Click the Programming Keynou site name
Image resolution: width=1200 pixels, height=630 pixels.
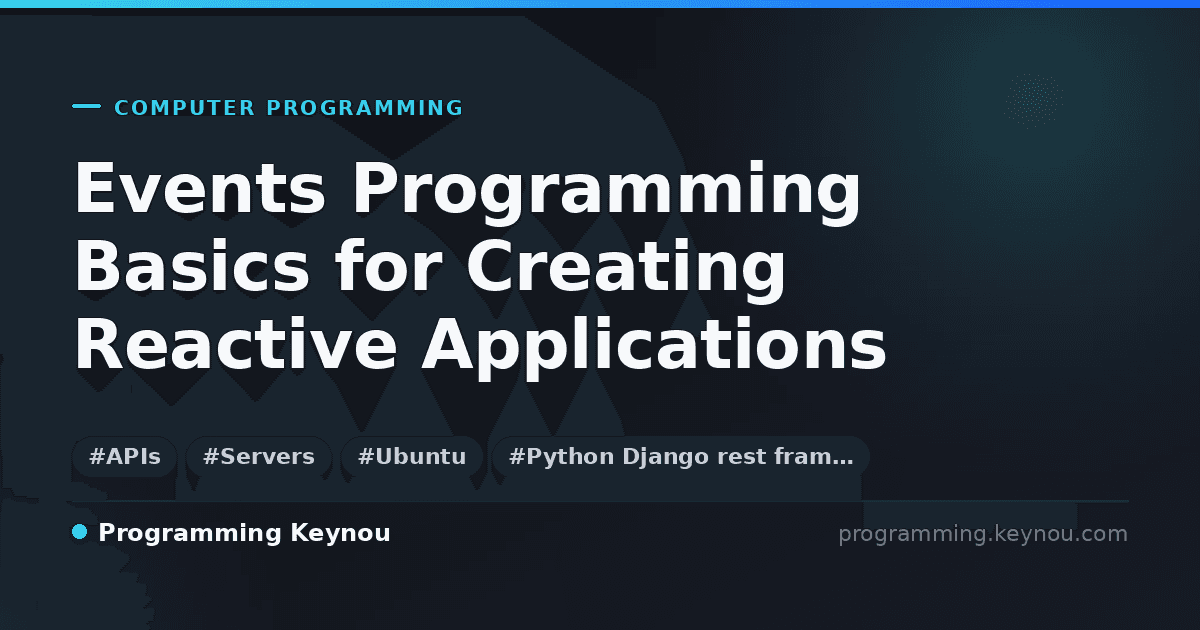click(244, 533)
